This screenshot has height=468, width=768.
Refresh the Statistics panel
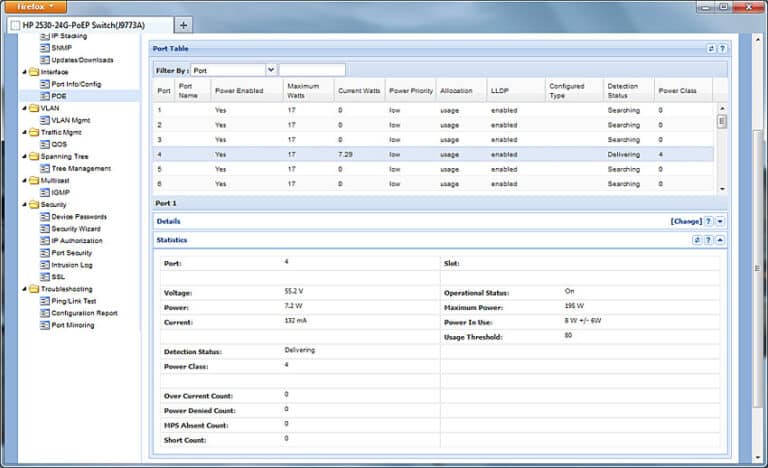697,240
